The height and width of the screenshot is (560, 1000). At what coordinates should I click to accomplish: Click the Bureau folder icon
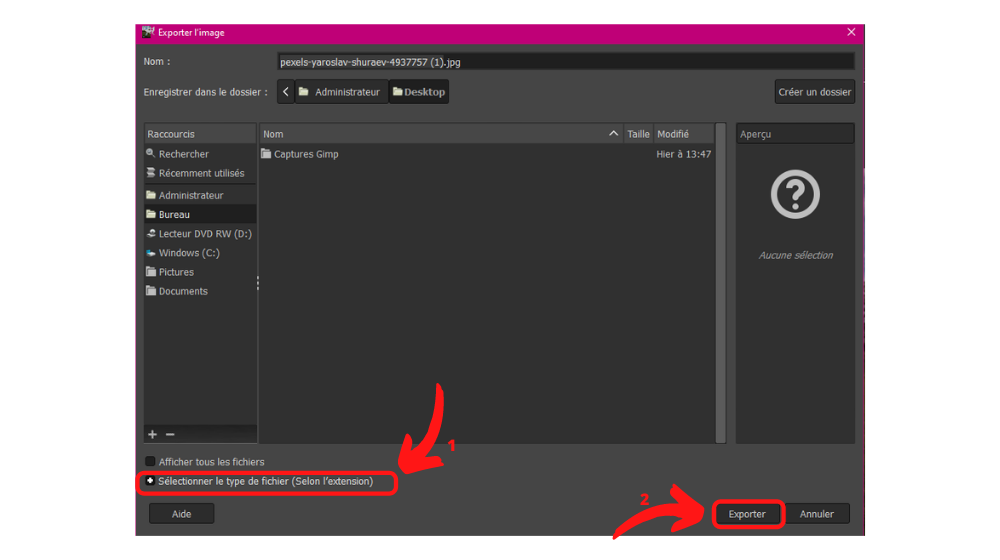[x=151, y=214]
